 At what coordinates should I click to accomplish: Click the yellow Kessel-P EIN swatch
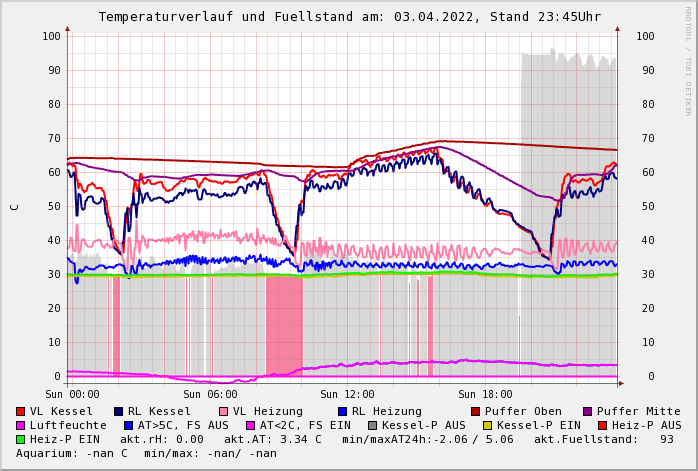(x=488, y=426)
